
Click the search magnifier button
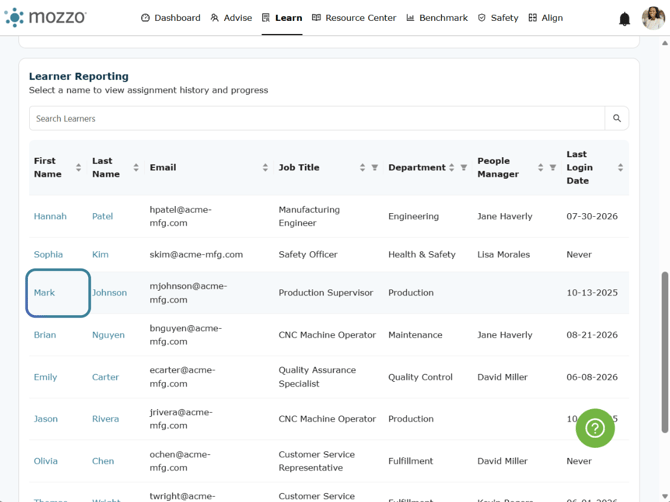point(617,118)
